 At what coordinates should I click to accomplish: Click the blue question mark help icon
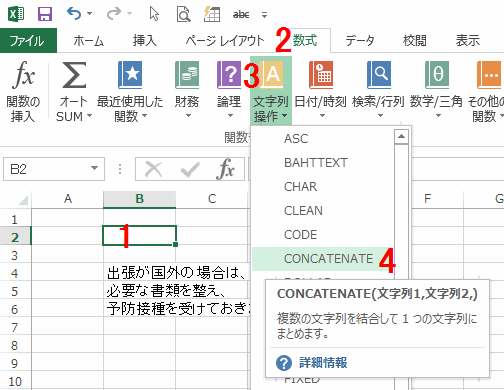tap(284, 363)
